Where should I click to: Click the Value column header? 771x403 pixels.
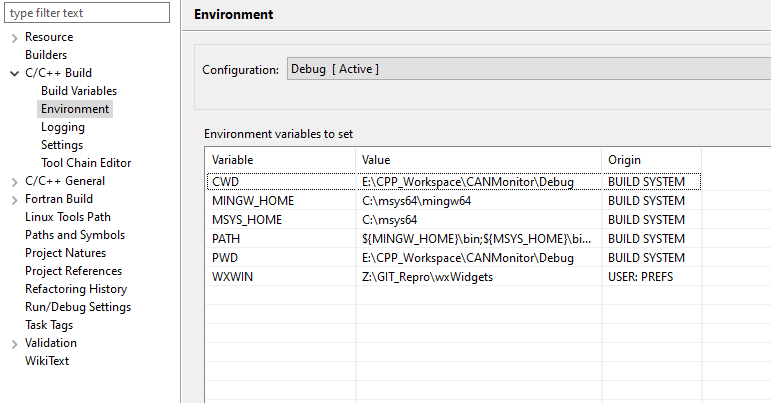click(478, 160)
